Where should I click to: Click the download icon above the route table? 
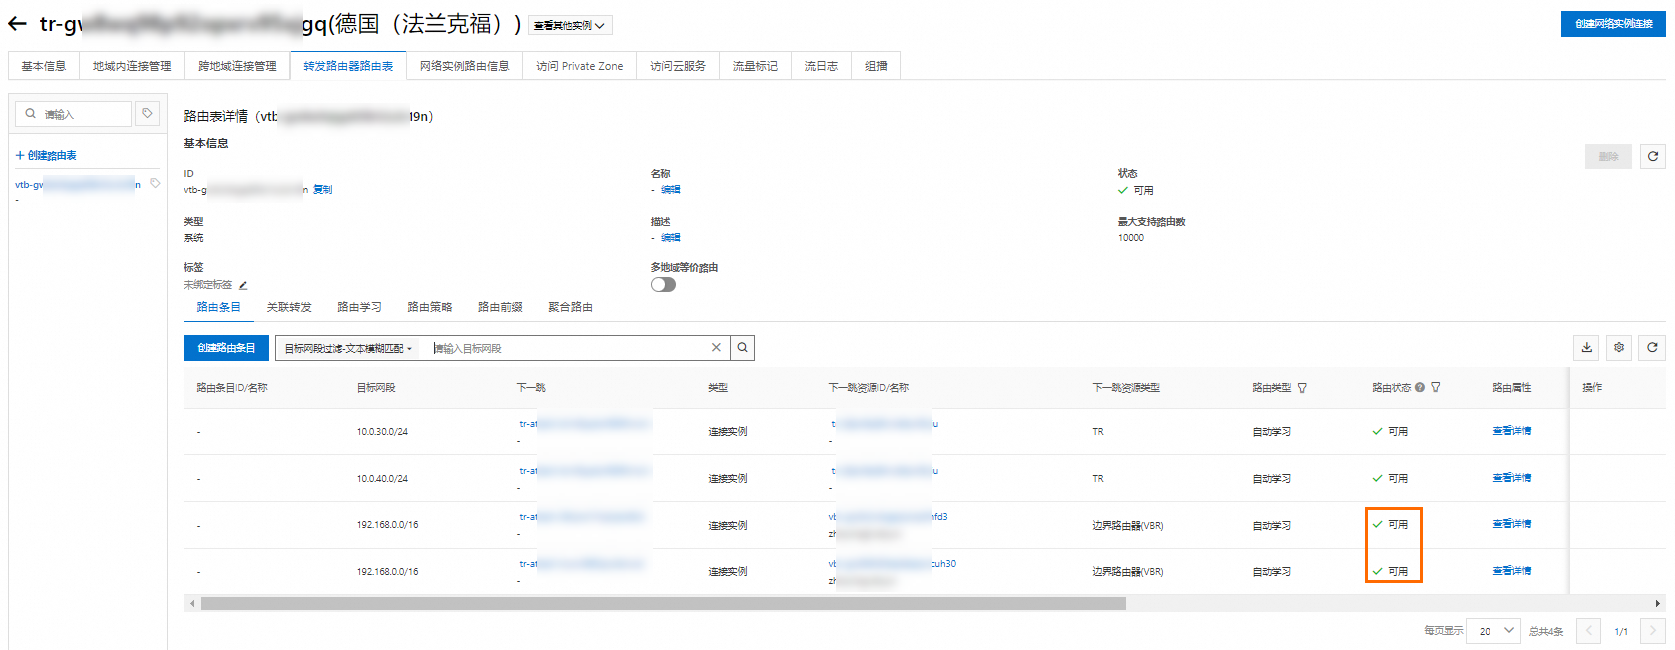1586,347
